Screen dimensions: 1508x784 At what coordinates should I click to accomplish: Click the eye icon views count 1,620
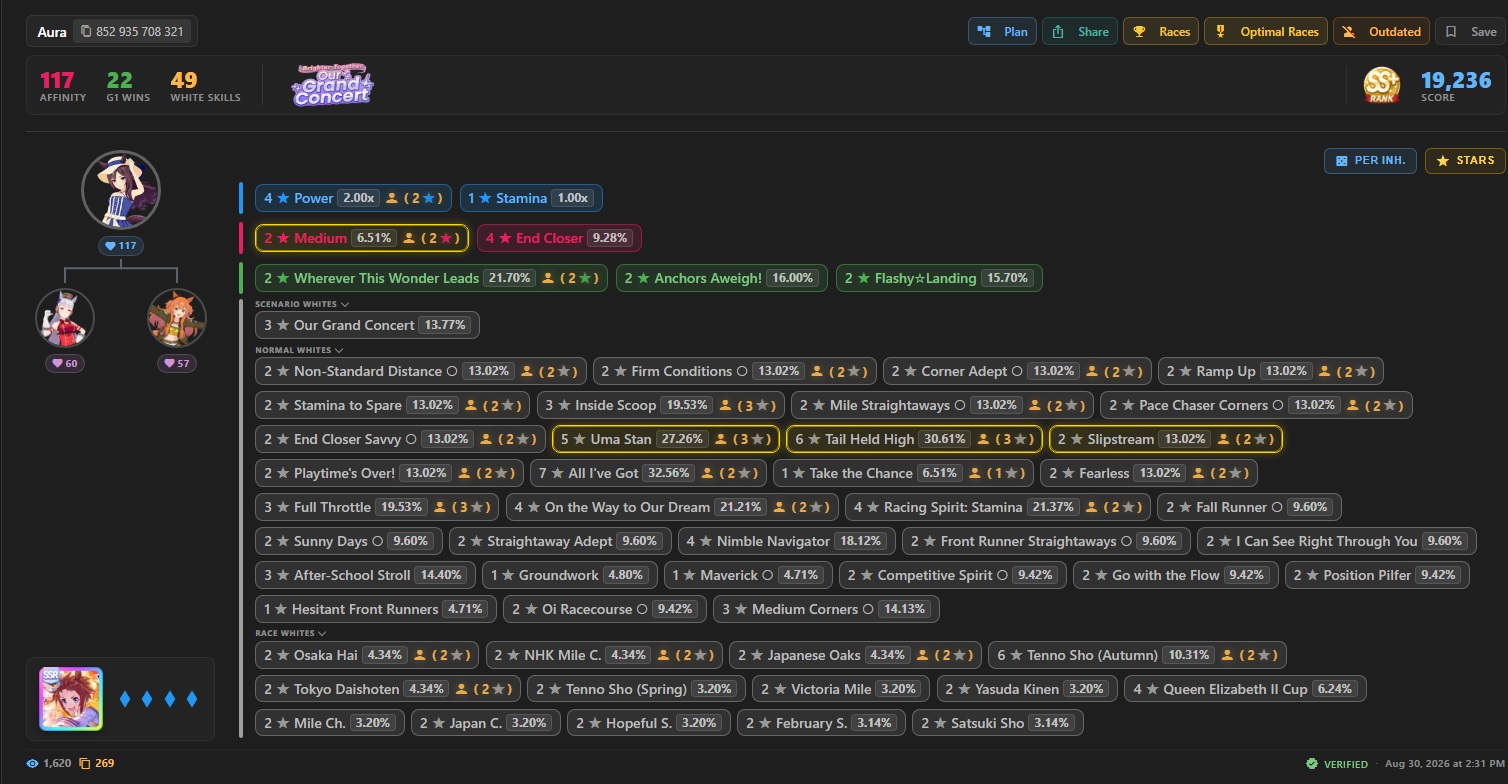[x=49, y=763]
